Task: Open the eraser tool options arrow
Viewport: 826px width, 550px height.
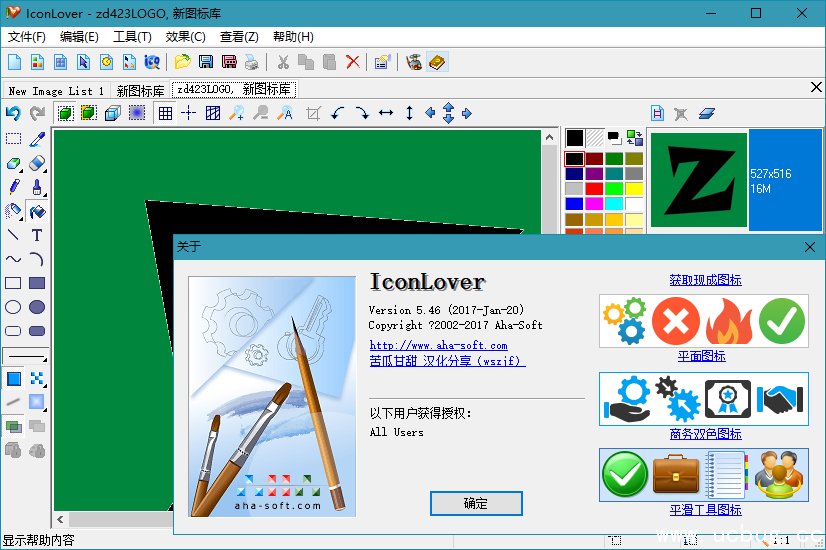Action: 45,171
